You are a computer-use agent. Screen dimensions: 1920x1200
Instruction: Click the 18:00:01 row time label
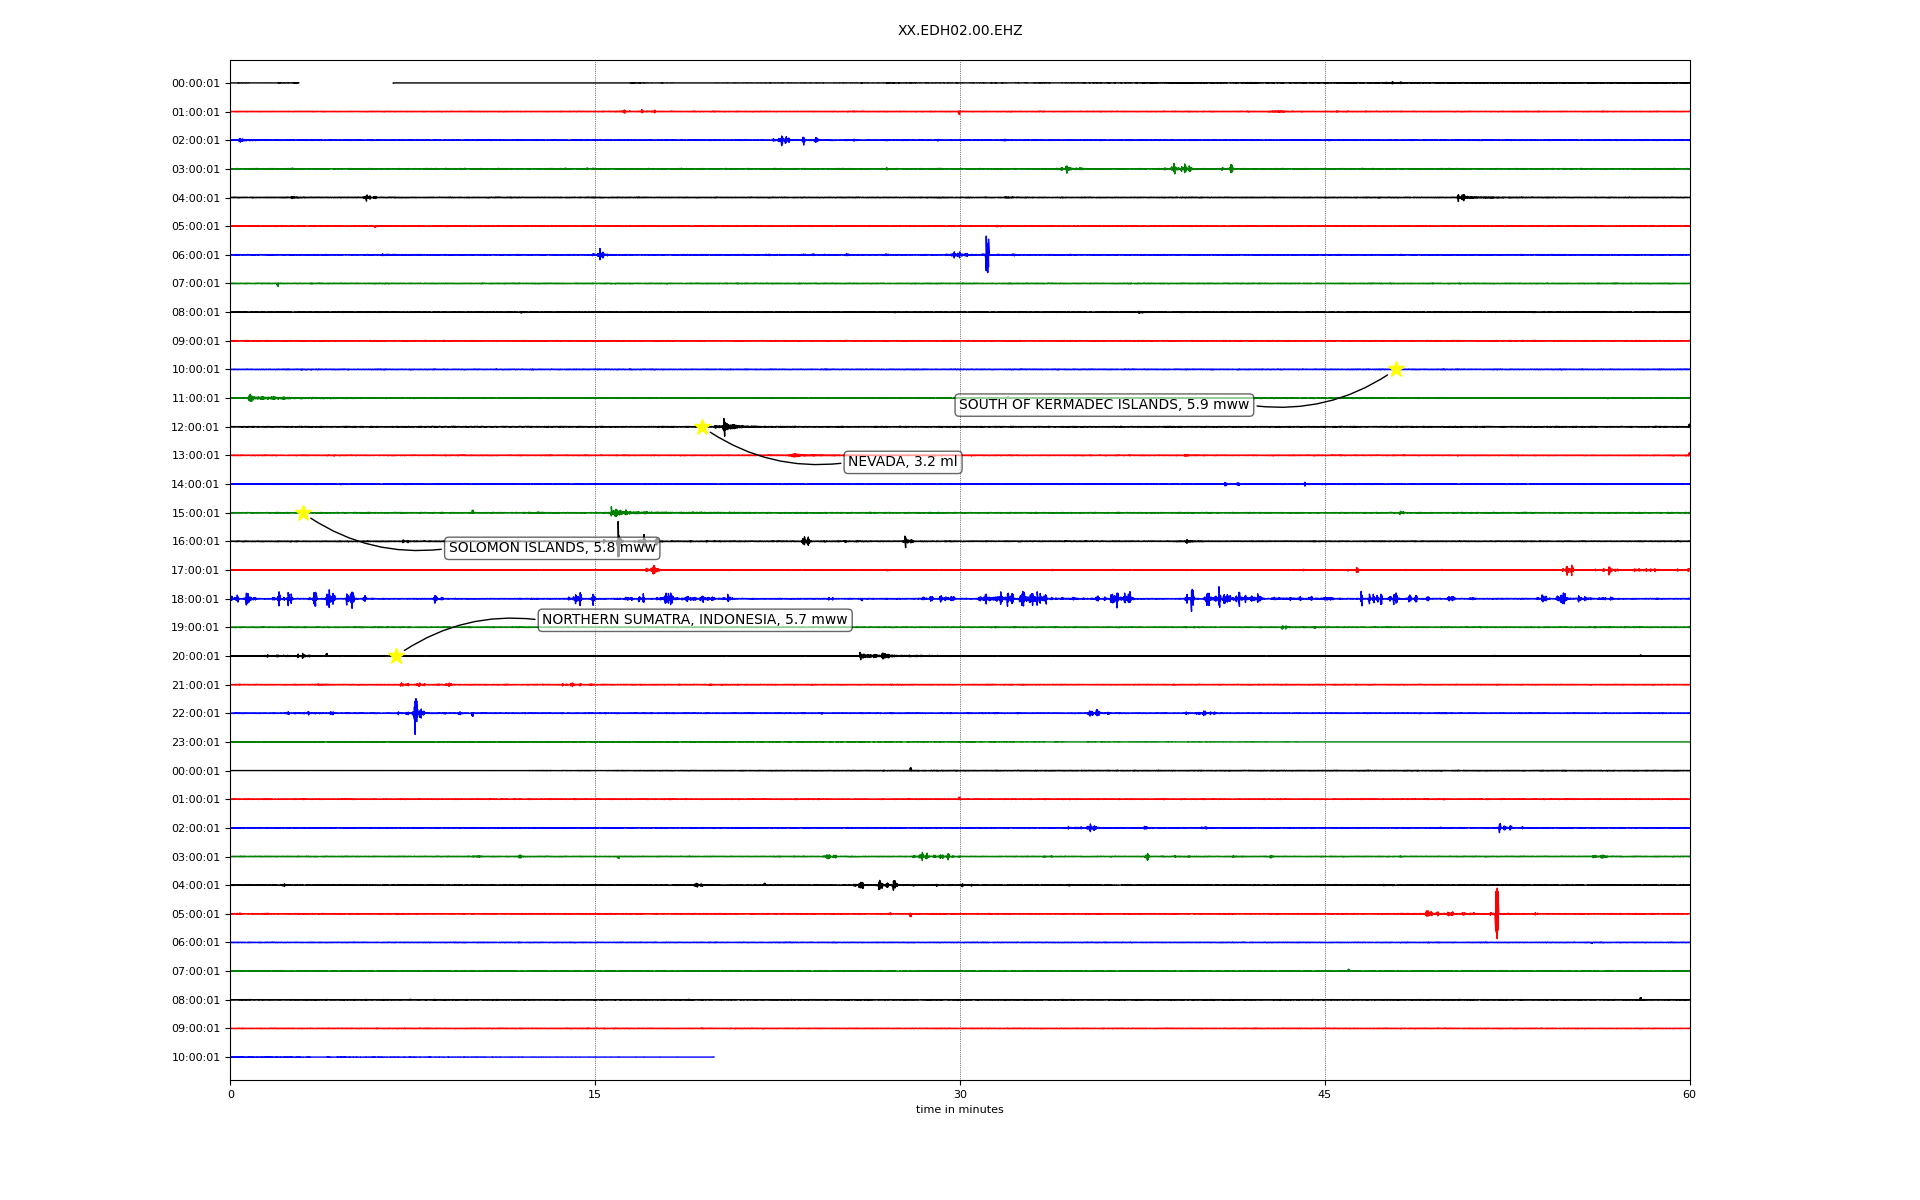click(x=195, y=599)
